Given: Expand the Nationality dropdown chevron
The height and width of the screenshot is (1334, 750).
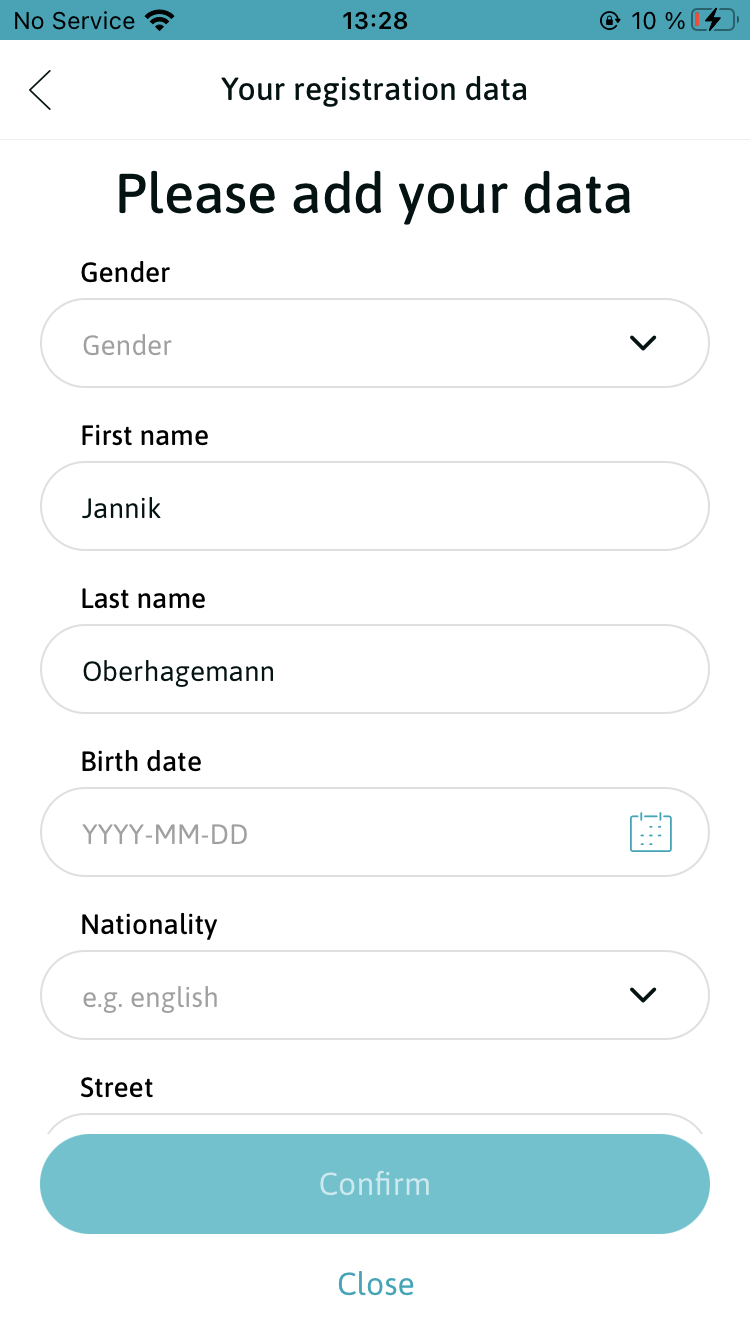Looking at the screenshot, I should coord(642,995).
